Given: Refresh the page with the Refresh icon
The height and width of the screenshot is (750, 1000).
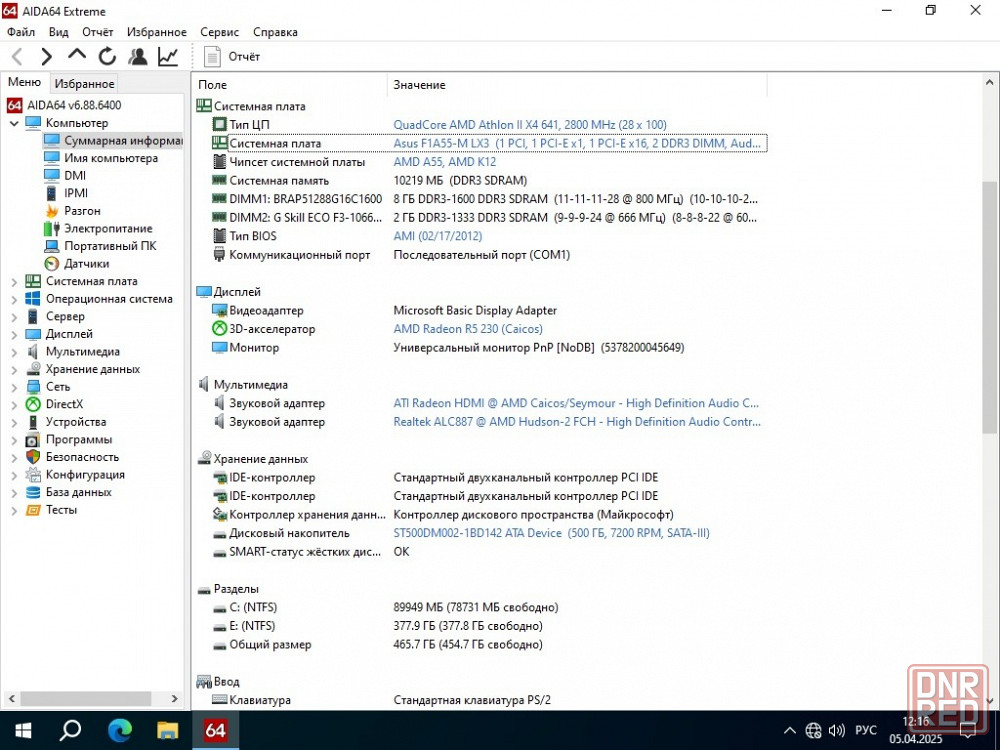Looking at the screenshot, I should tap(107, 57).
